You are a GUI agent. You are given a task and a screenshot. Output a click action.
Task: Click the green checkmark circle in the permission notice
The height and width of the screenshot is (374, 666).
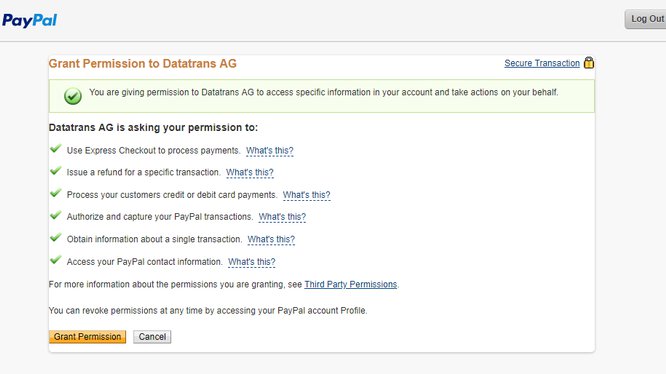[73, 96]
